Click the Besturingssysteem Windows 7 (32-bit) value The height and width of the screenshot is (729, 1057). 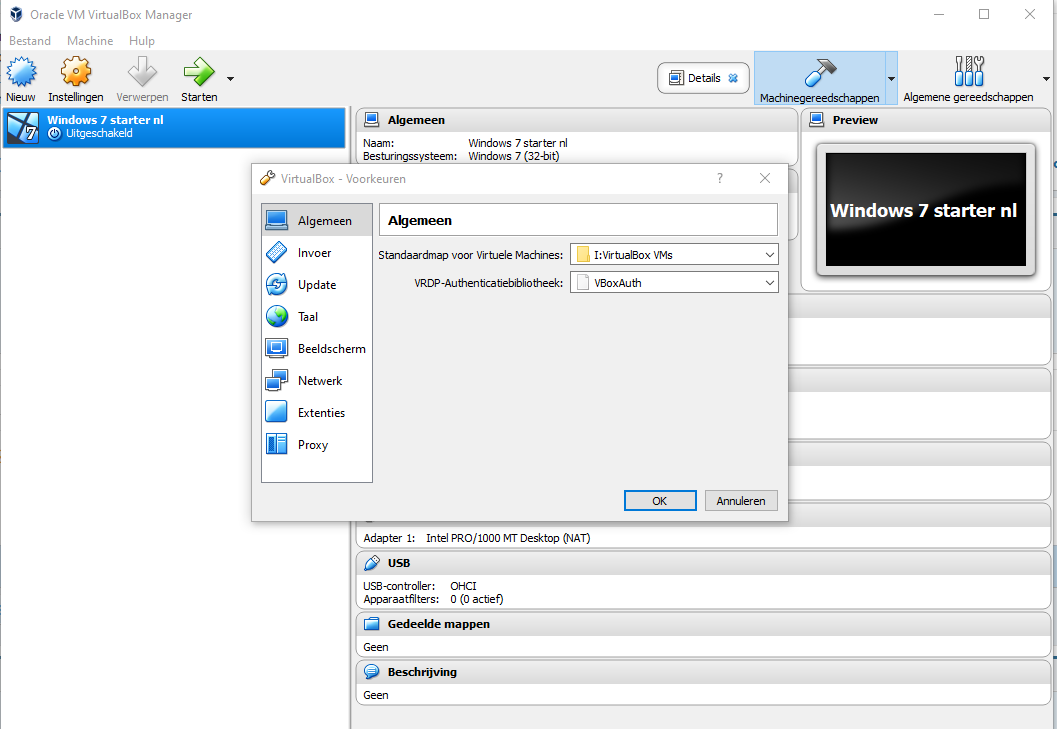(514, 156)
